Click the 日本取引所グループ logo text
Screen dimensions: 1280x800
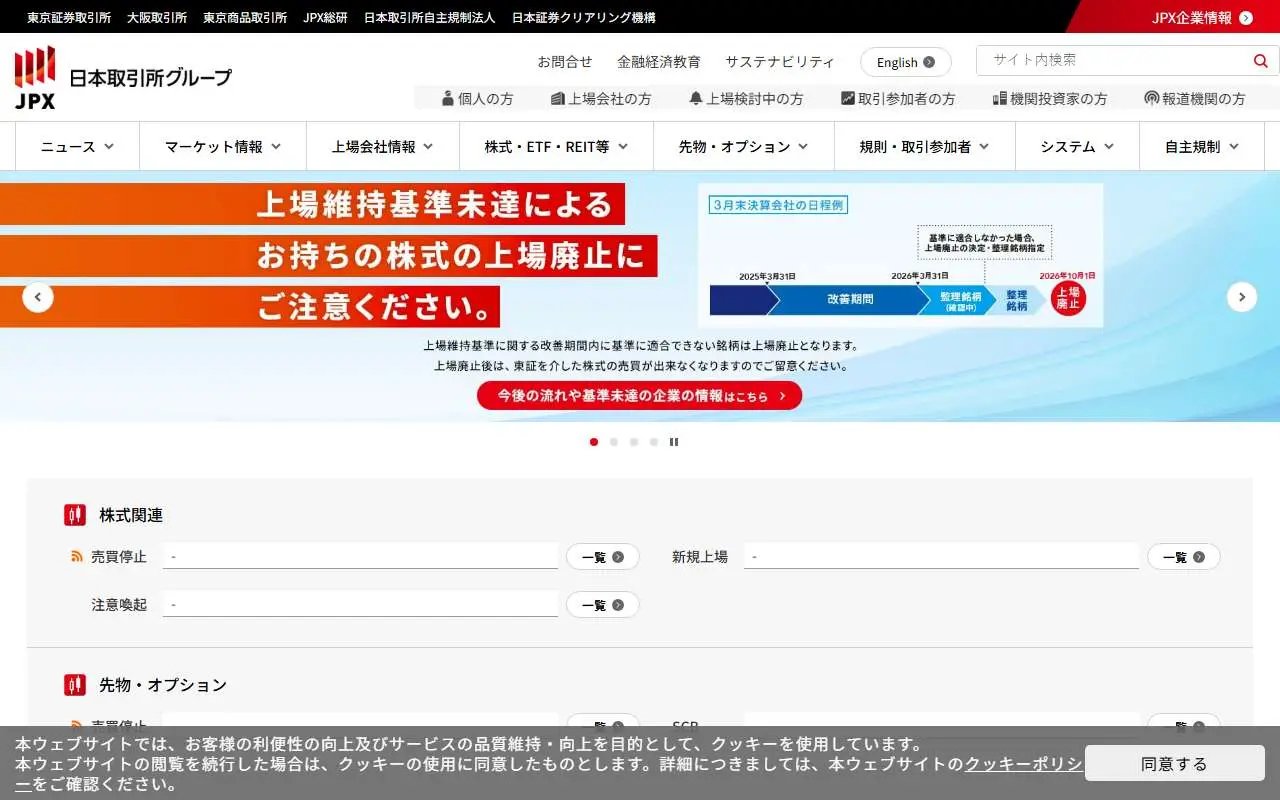tap(150, 77)
